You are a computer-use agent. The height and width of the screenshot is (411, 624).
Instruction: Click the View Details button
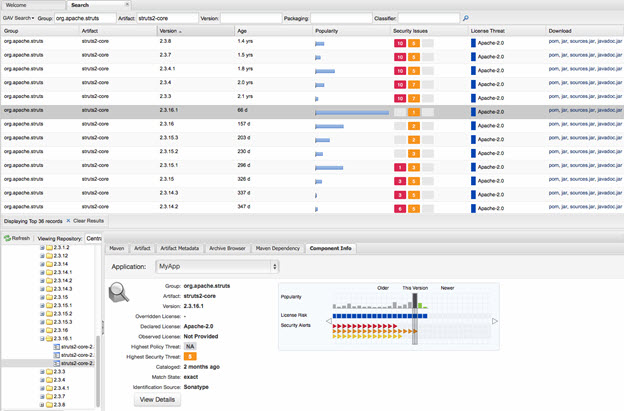tap(159, 399)
